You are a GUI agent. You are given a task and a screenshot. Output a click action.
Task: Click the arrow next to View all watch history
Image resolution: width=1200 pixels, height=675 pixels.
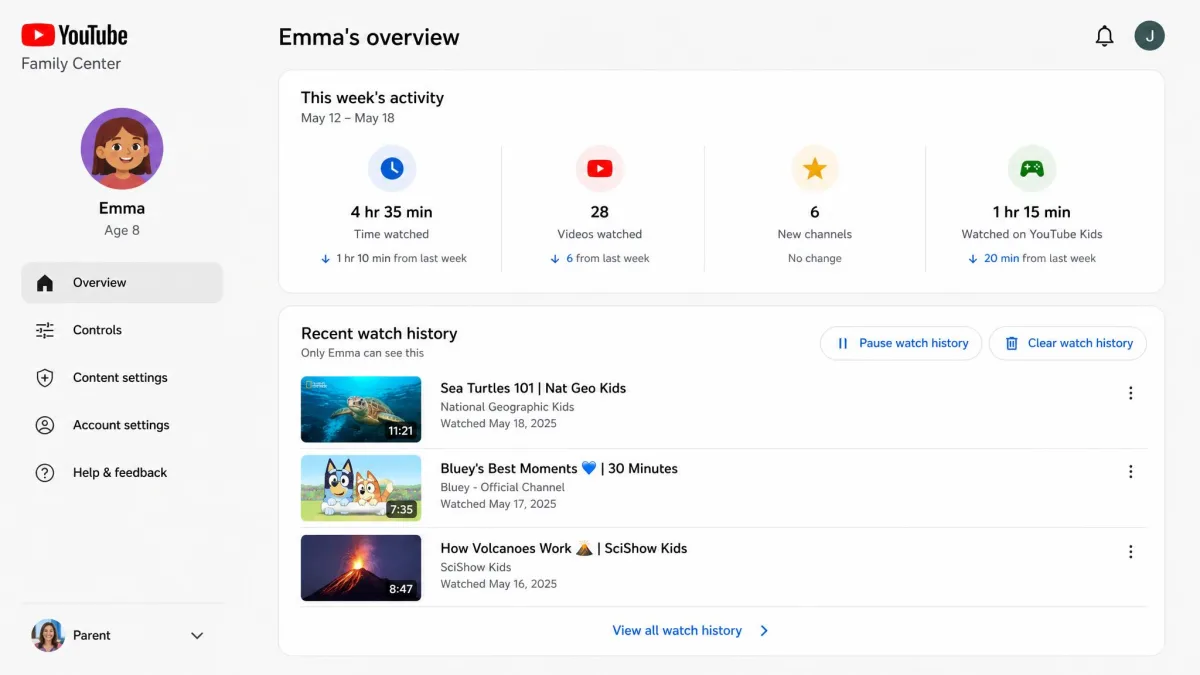(764, 631)
